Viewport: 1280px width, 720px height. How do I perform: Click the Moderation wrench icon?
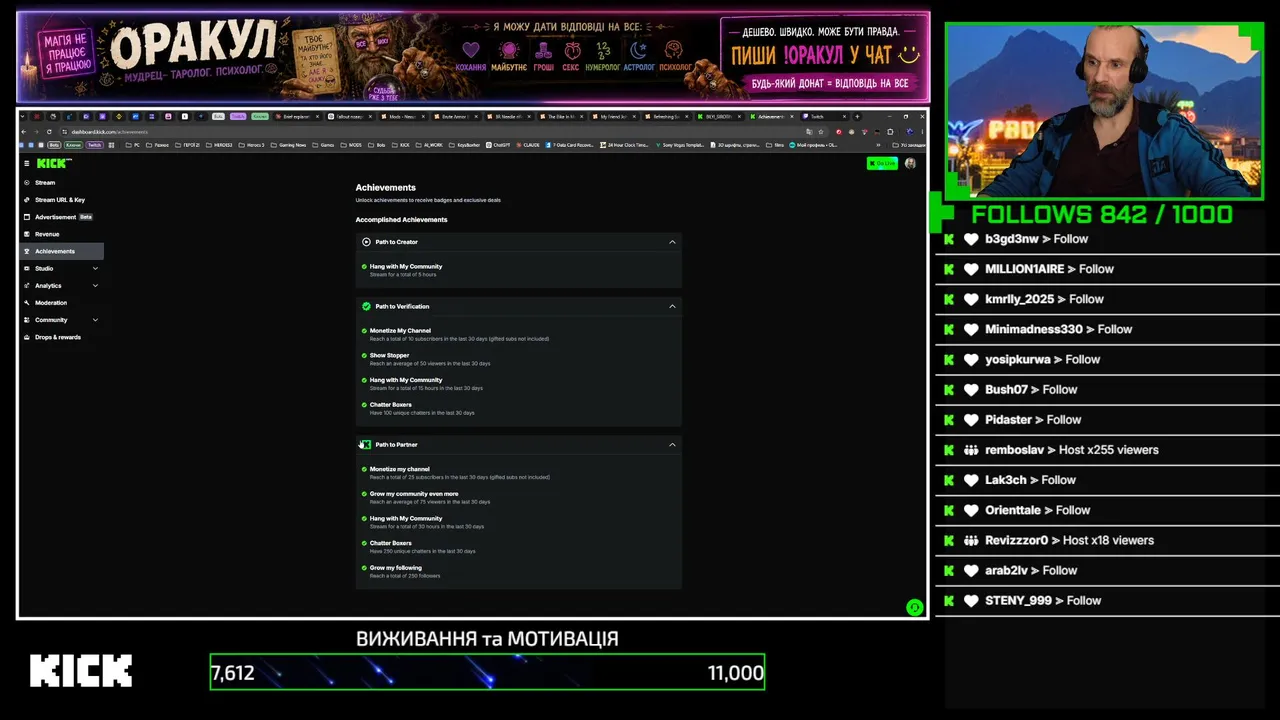tap(26, 303)
